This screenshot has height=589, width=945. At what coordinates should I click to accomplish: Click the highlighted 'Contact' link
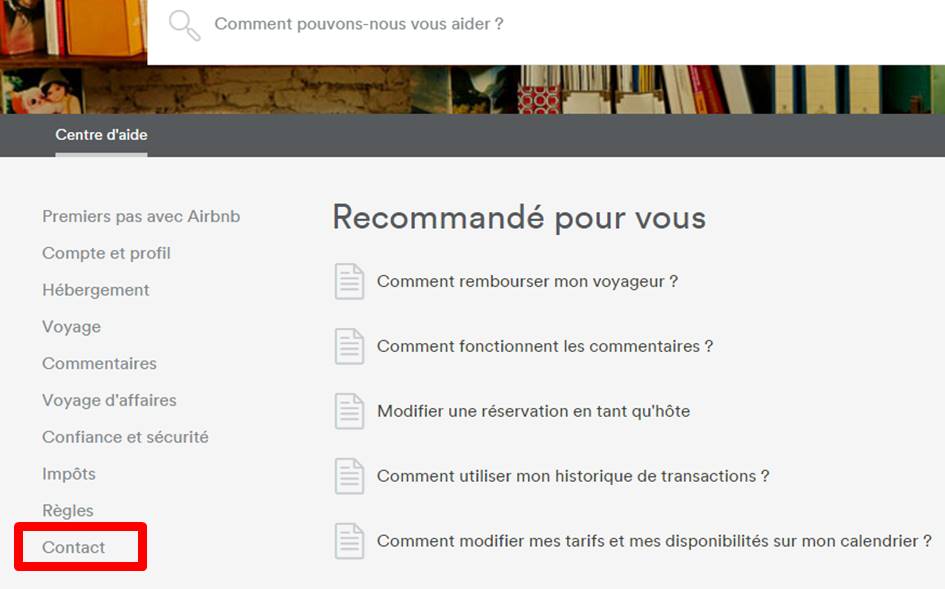tap(74, 548)
